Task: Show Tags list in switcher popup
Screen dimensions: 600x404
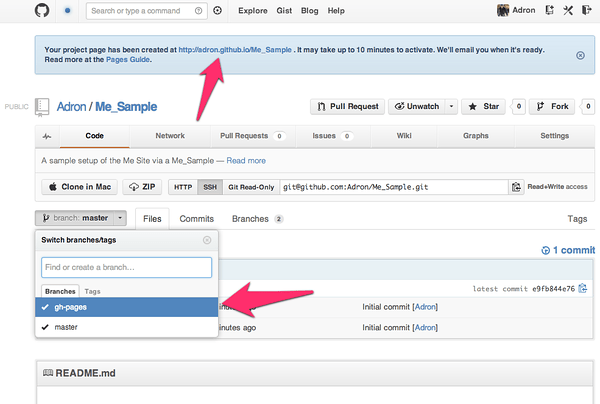Action: [92, 292]
